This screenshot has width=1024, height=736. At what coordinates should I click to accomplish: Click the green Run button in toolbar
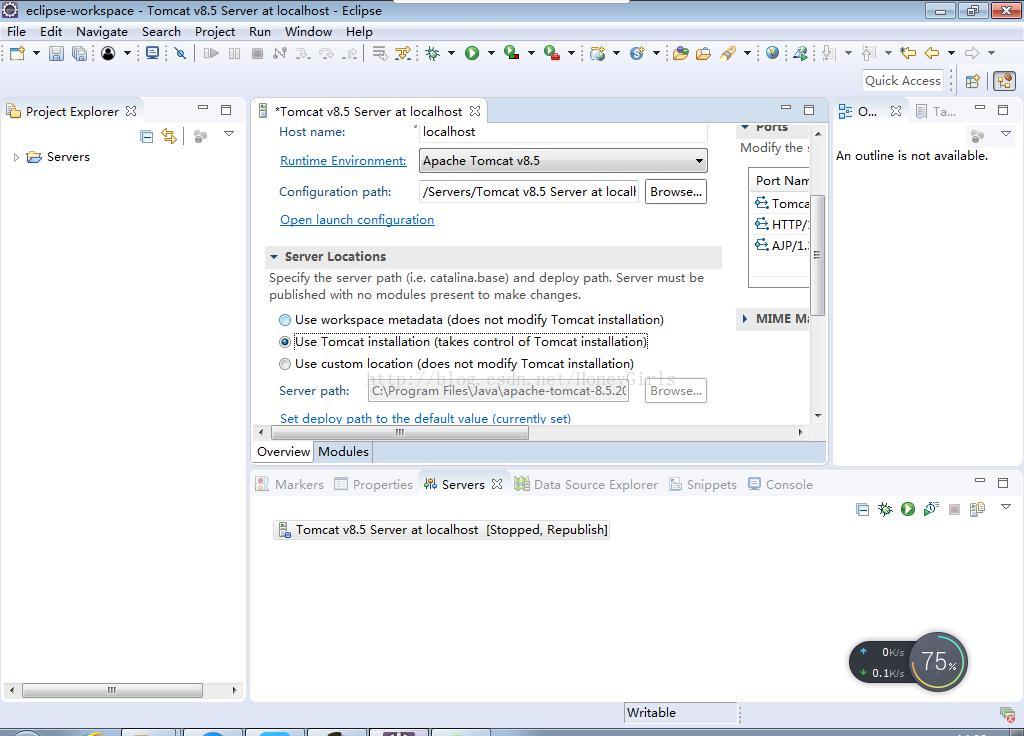[472, 54]
